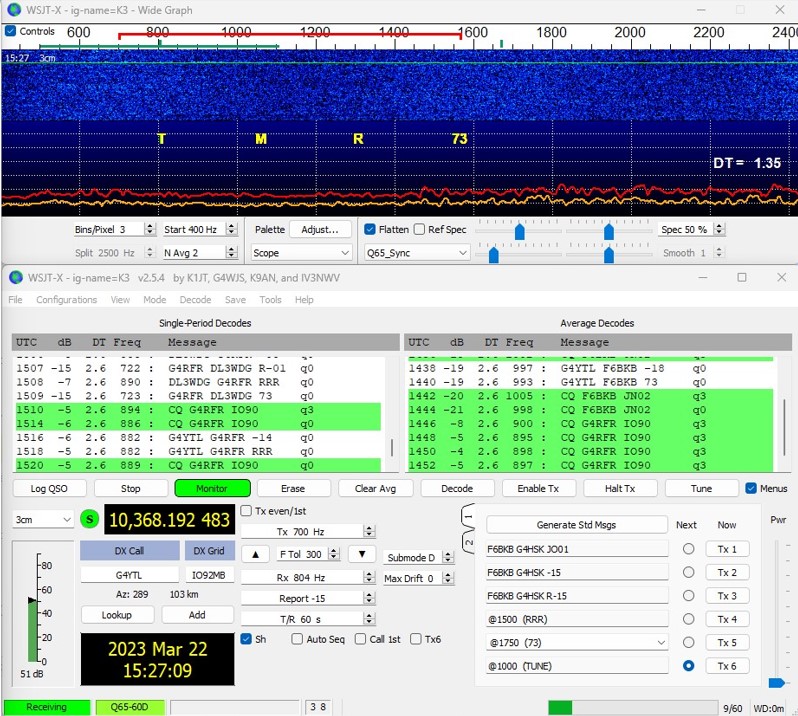Click the green S sync indicator icon
Image resolution: width=798 pixels, height=716 pixels.
point(91,519)
